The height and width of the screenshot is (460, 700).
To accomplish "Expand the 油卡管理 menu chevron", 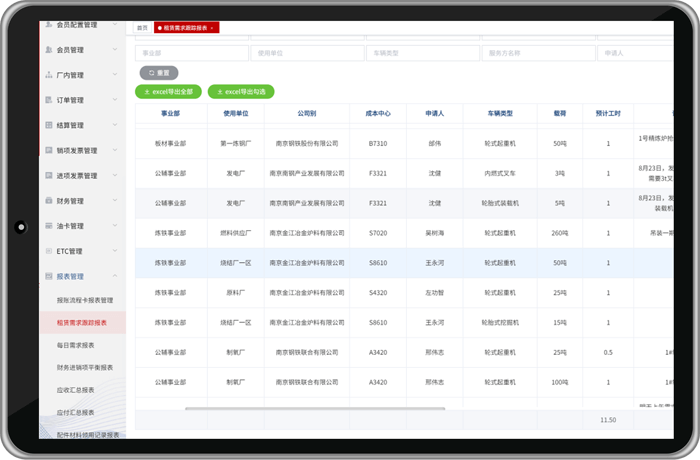I will pos(115,226).
